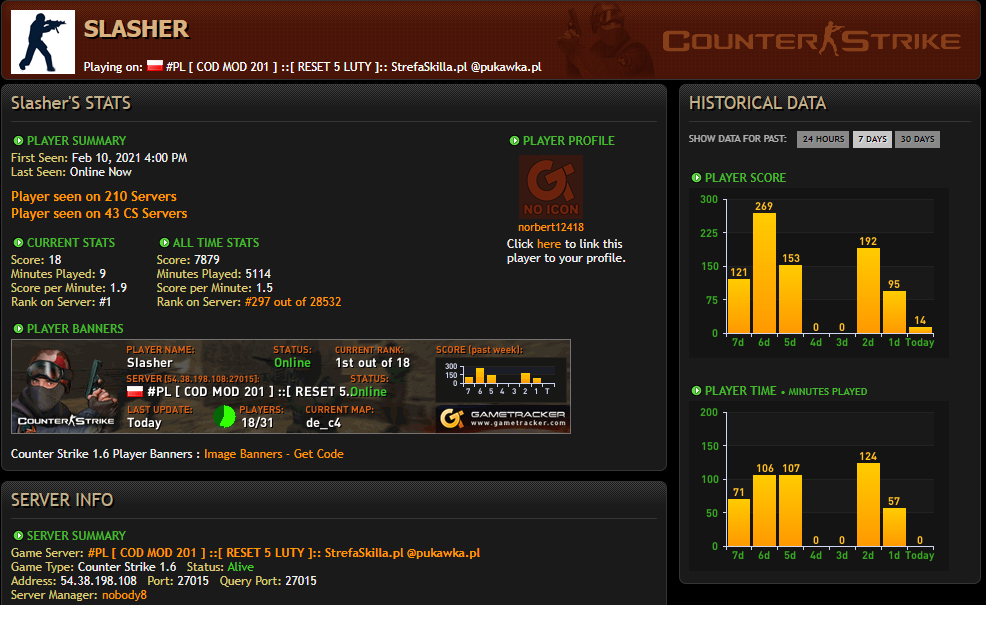Open the #297 out of 28532 rank link
This screenshot has width=986, height=630.
coord(293,302)
